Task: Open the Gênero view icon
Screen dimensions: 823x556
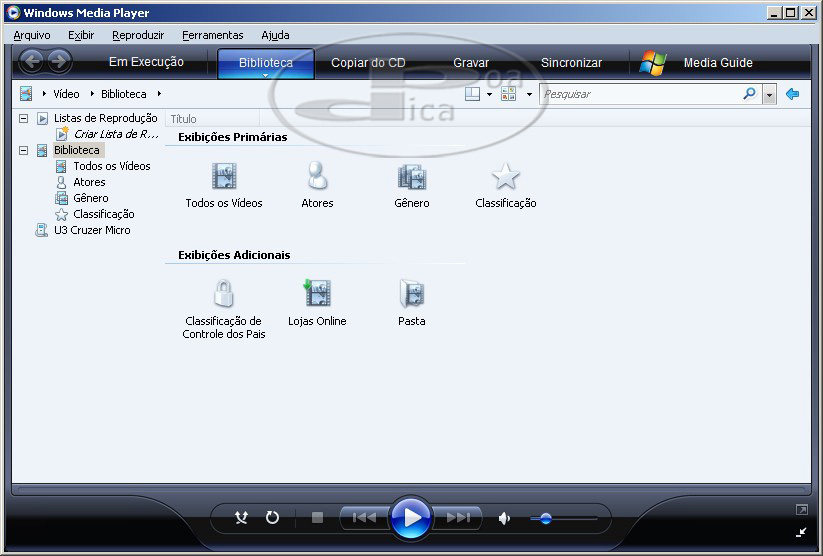Action: click(x=411, y=178)
